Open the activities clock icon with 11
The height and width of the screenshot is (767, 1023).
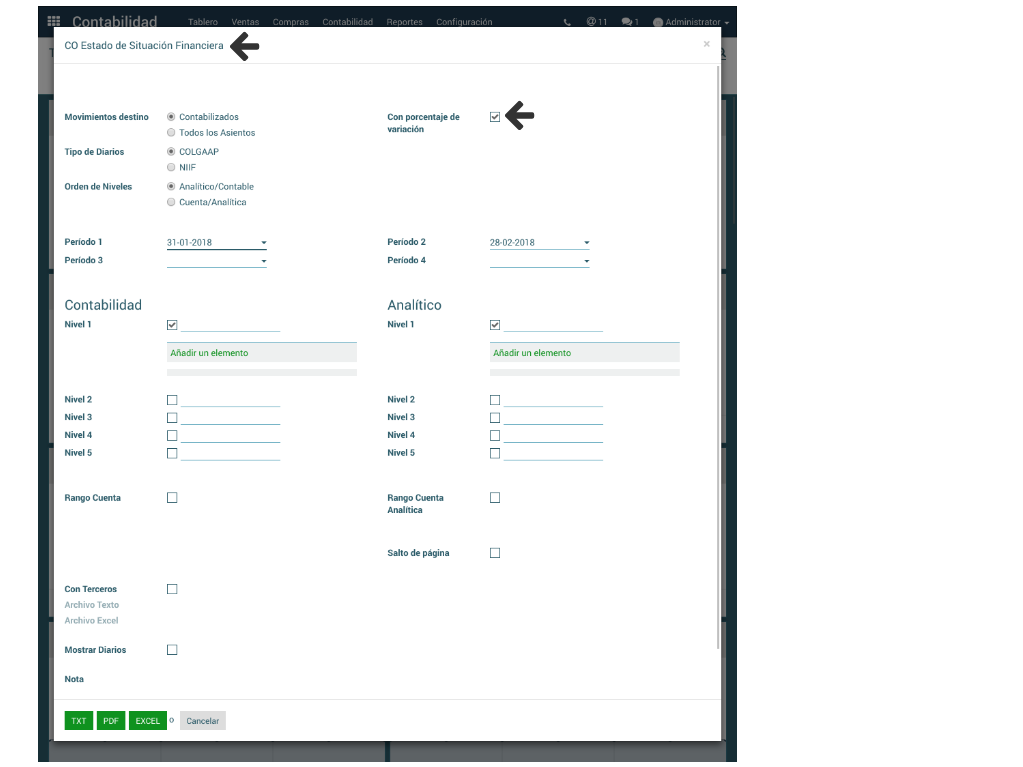(x=596, y=22)
